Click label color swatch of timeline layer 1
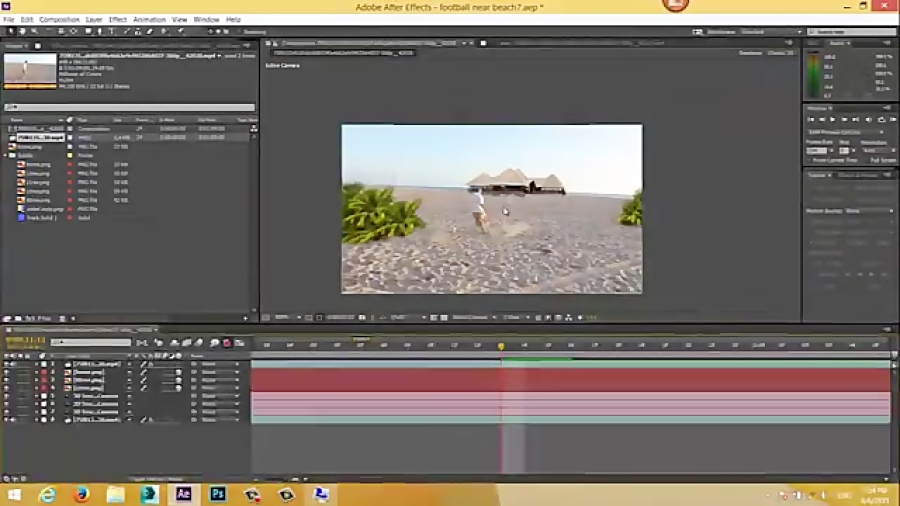 click(x=44, y=364)
